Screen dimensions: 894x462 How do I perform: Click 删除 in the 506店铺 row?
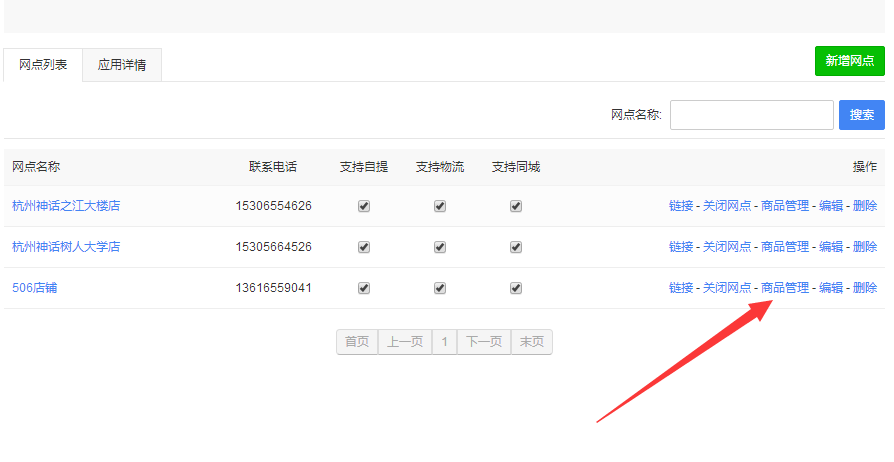coord(865,288)
